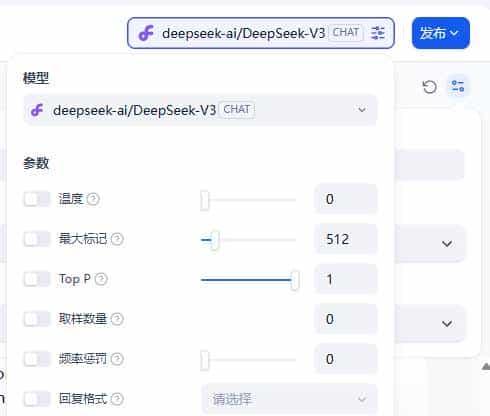Click the 最大标记 slider handle
The image size is (490, 416).
point(215,240)
